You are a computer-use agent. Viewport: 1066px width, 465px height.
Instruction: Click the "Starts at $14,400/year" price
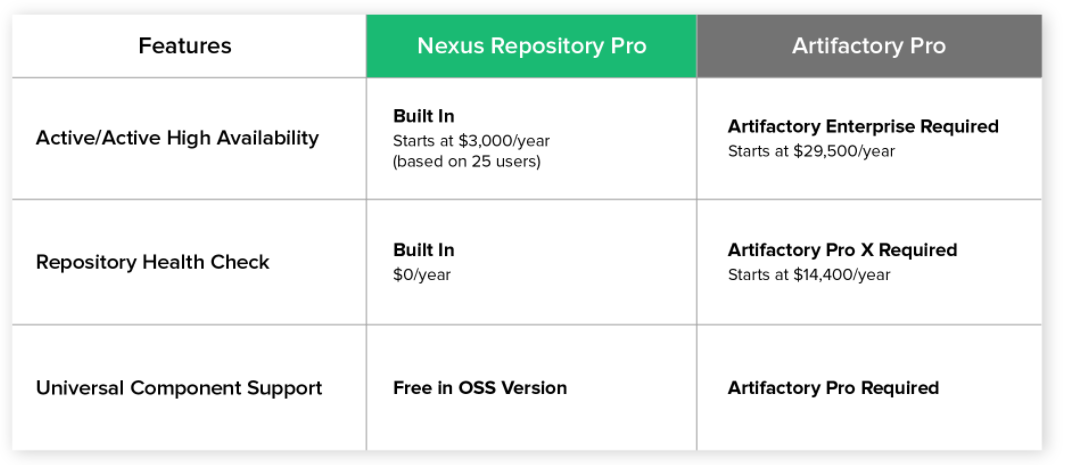pyautogui.click(x=809, y=274)
